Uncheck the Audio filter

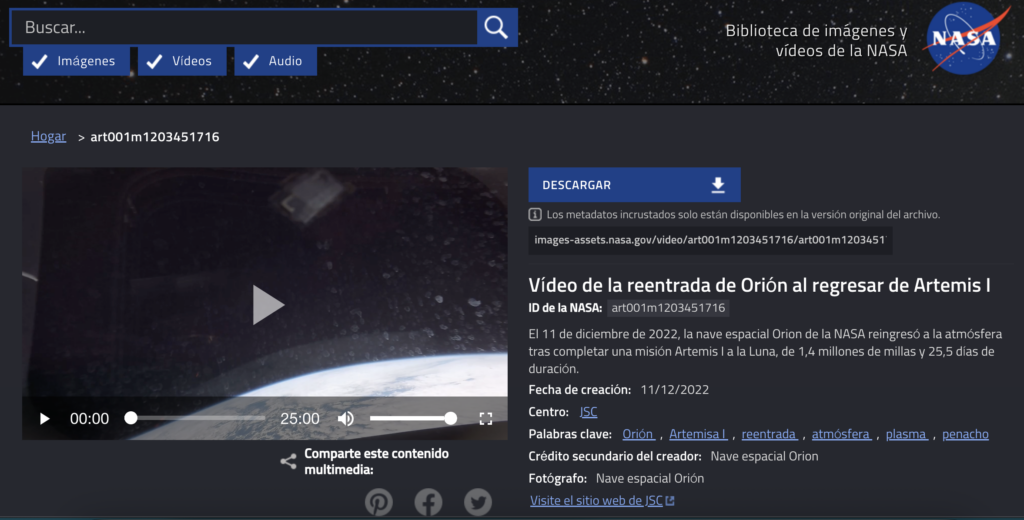[x=276, y=61]
